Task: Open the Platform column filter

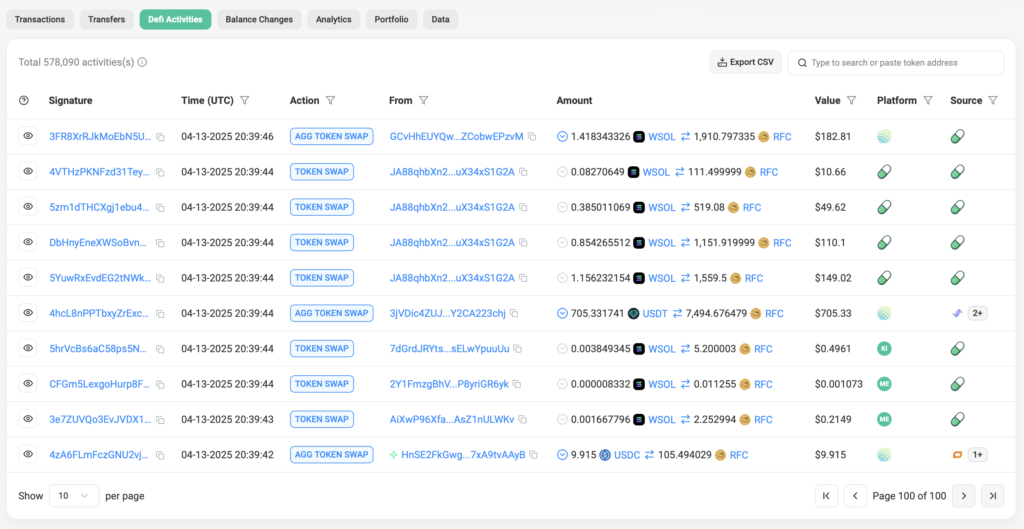Action: 928,101
